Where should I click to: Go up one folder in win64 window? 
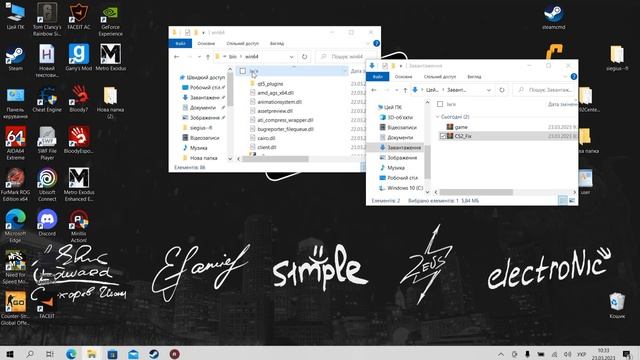(x=208, y=57)
